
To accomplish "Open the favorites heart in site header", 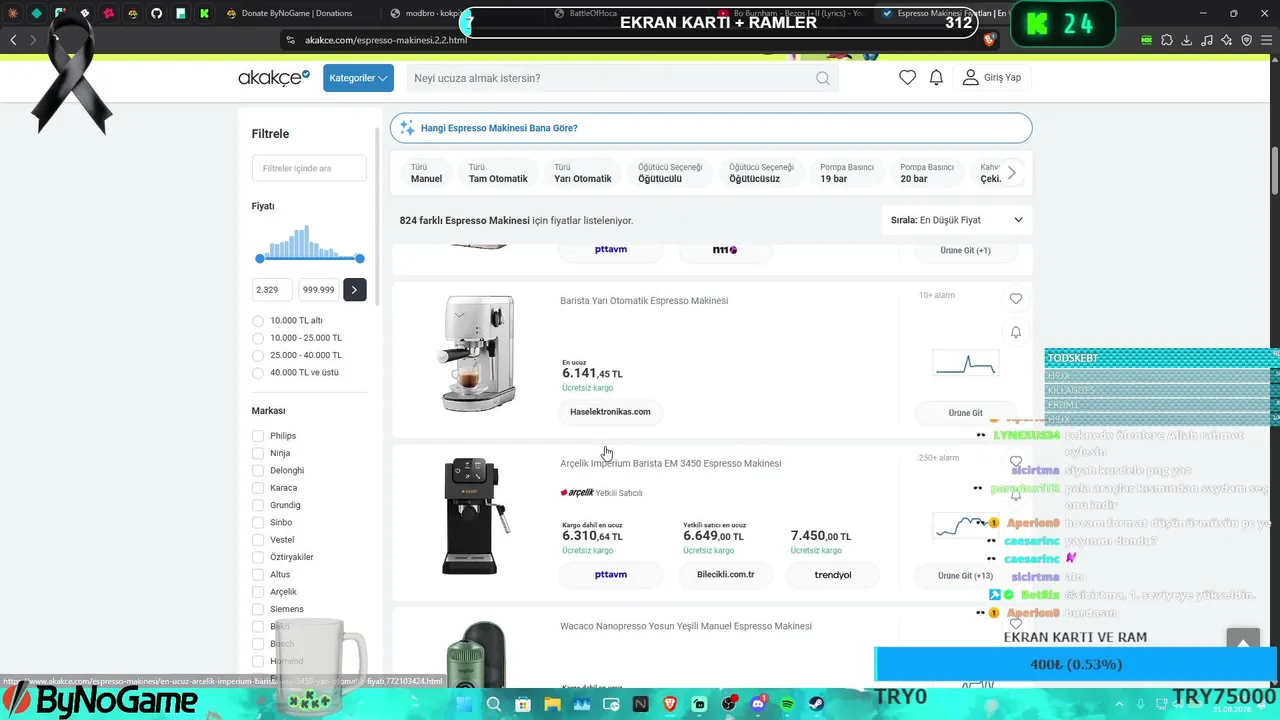I will click(907, 78).
